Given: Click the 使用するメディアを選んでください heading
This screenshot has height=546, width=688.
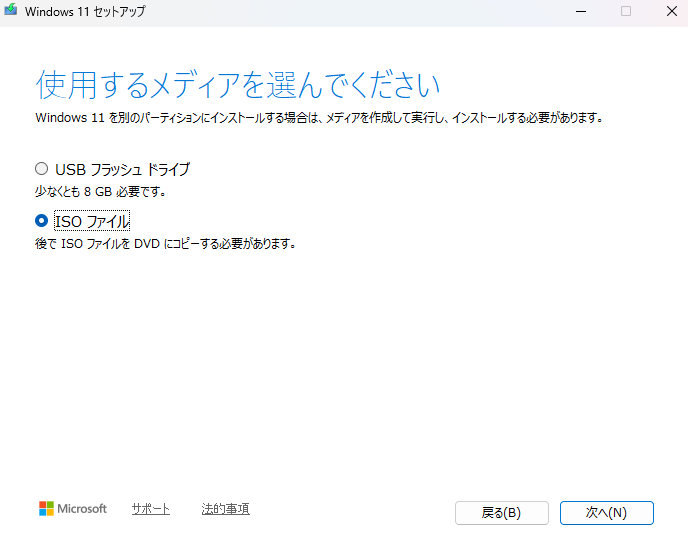Looking at the screenshot, I should tap(238, 84).
